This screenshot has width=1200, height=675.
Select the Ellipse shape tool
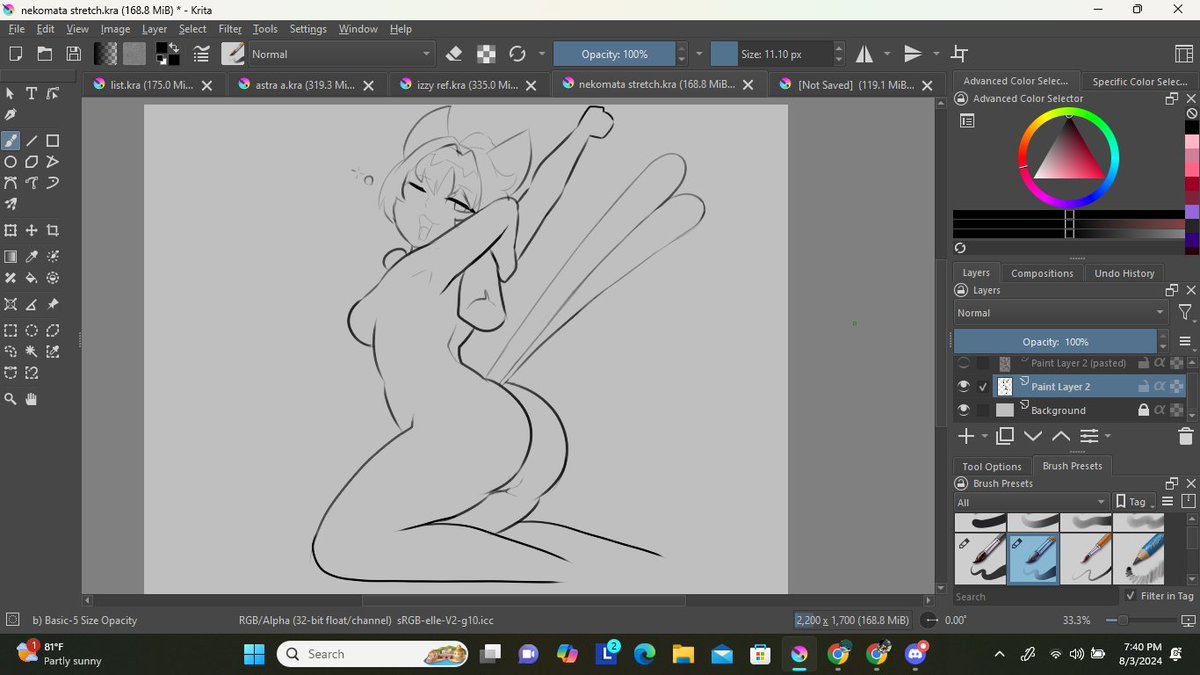click(11, 162)
